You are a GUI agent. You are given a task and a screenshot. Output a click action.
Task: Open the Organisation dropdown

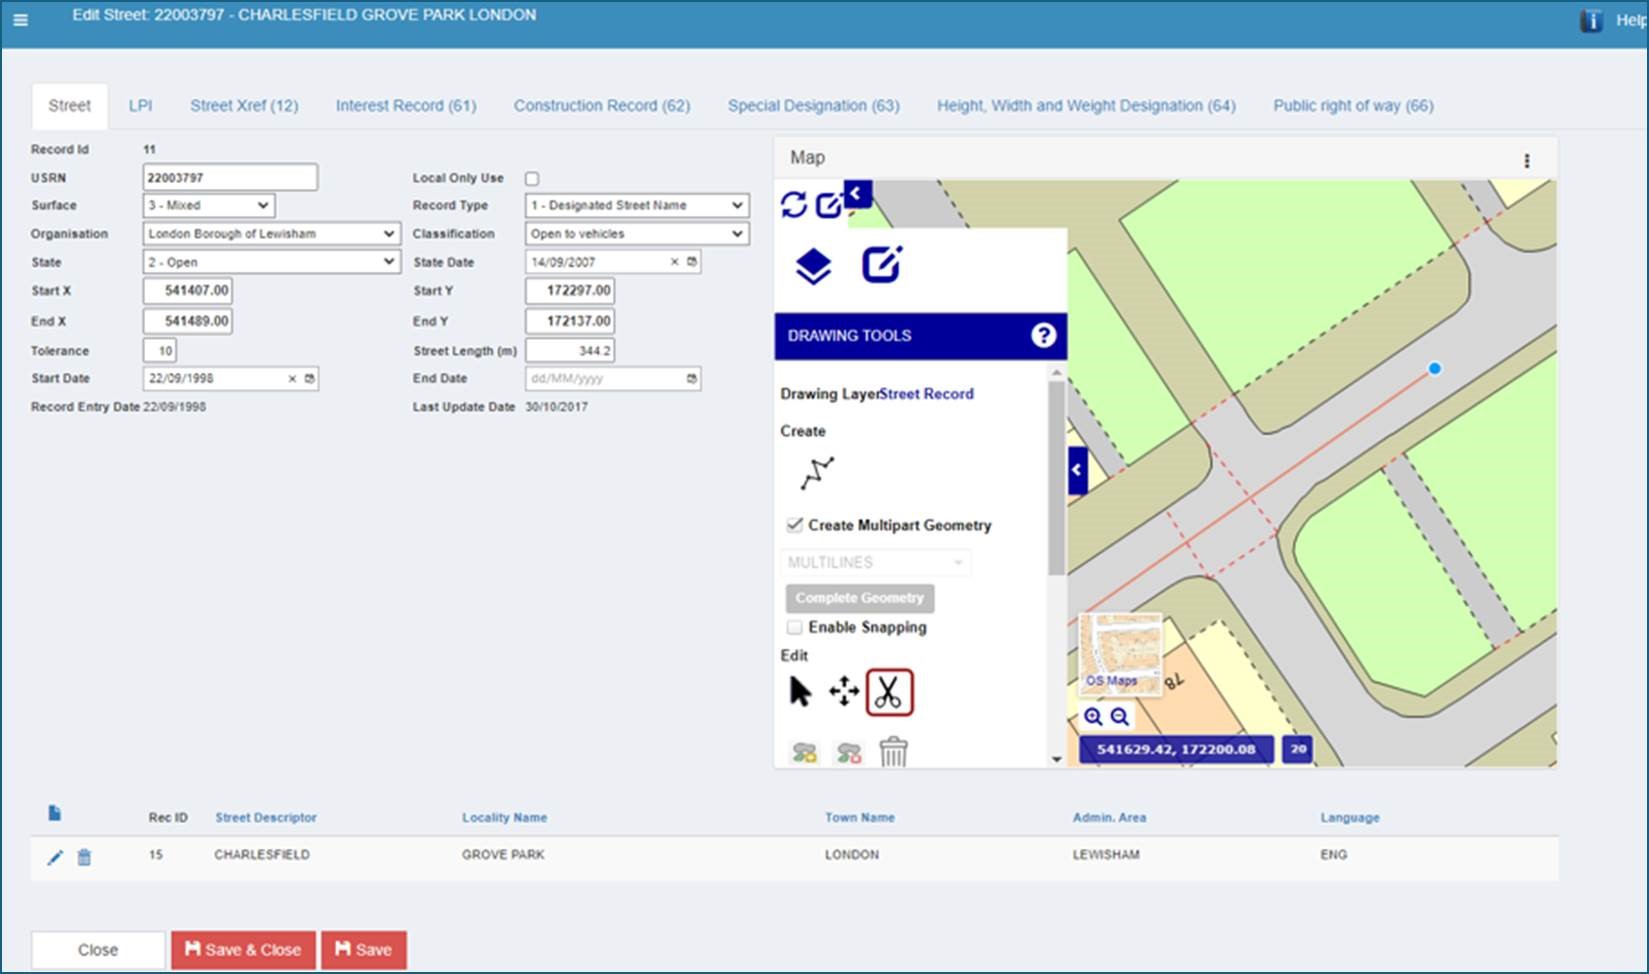[x=271, y=233]
